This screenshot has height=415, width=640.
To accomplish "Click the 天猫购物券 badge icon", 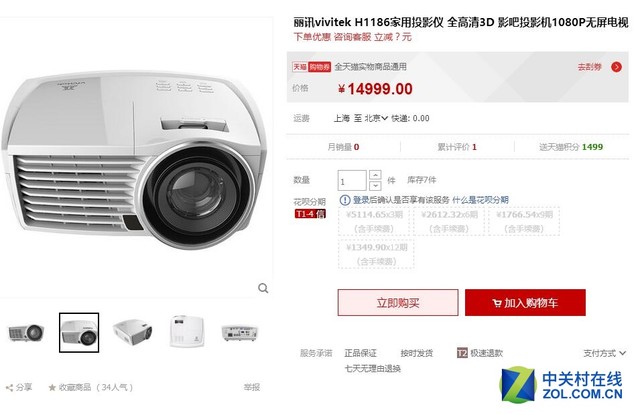I will 311,67.
